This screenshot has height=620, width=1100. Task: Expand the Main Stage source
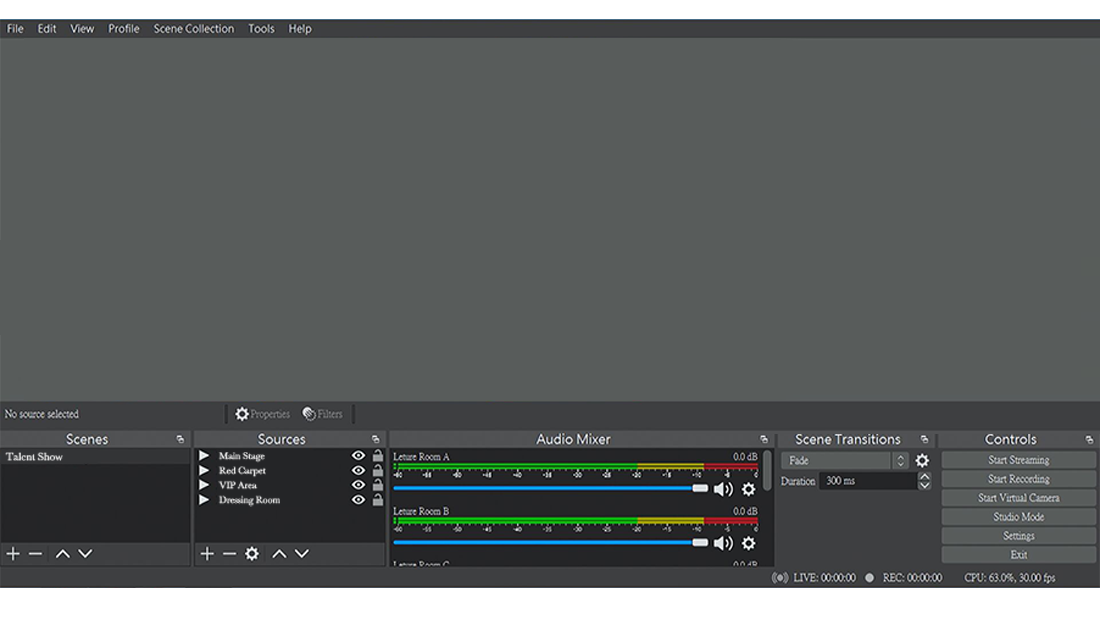point(203,456)
